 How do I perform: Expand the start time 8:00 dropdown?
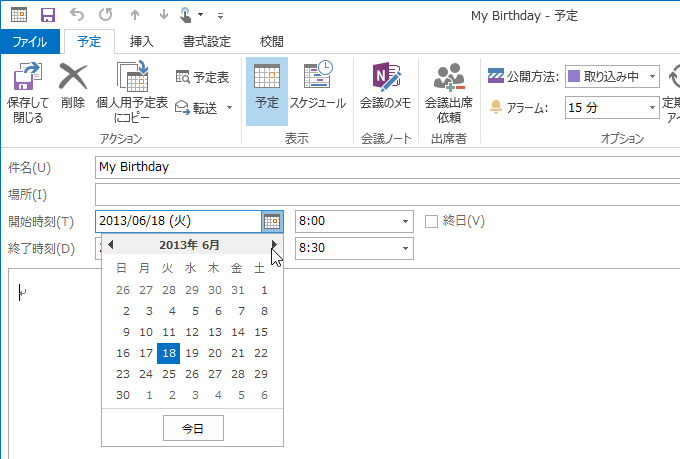pyautogui.click(x=405, y=221)
